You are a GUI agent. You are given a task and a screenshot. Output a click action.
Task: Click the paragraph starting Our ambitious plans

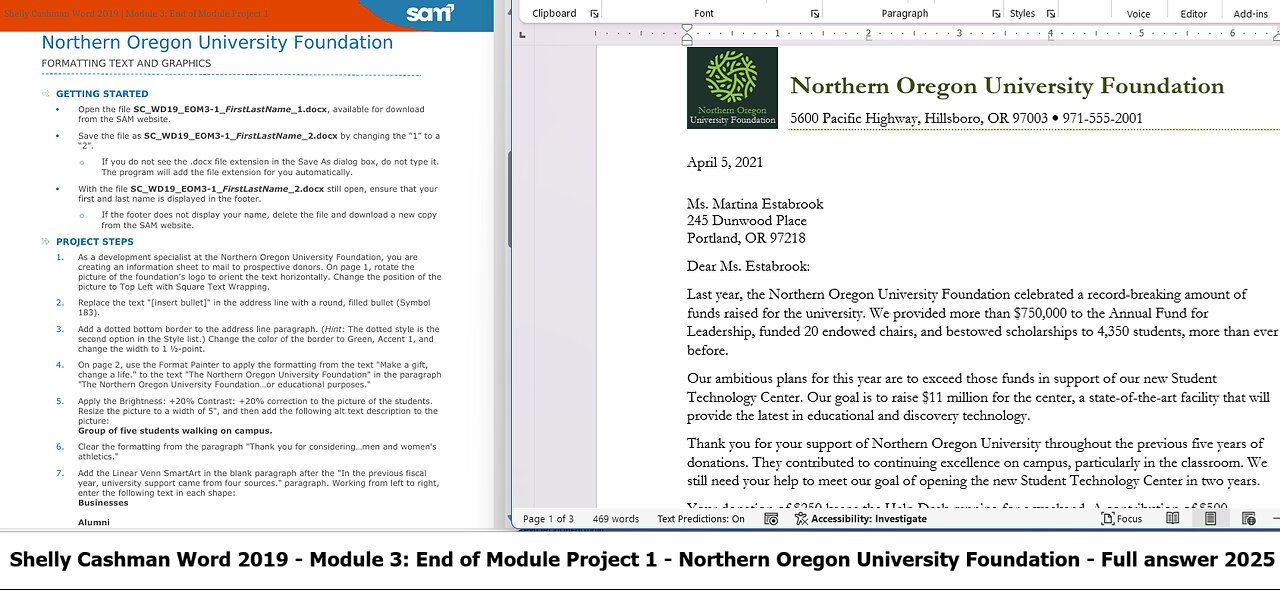click(979, 397)
